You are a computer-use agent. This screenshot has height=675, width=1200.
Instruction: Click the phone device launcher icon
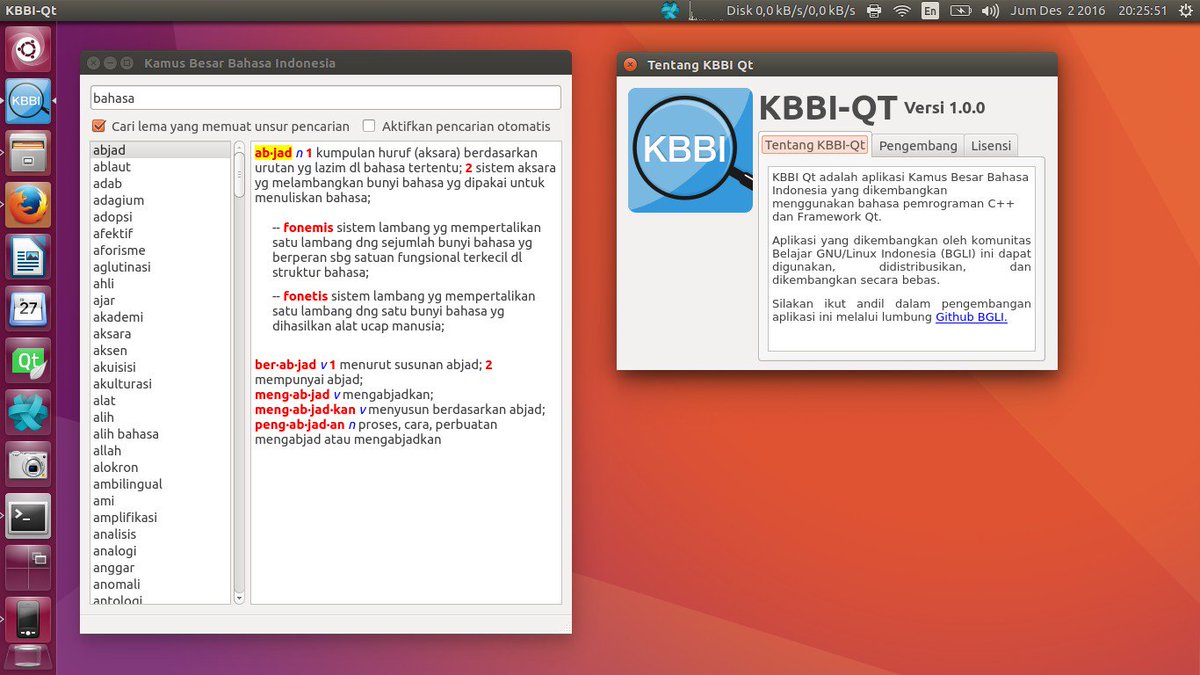point(28,620)
